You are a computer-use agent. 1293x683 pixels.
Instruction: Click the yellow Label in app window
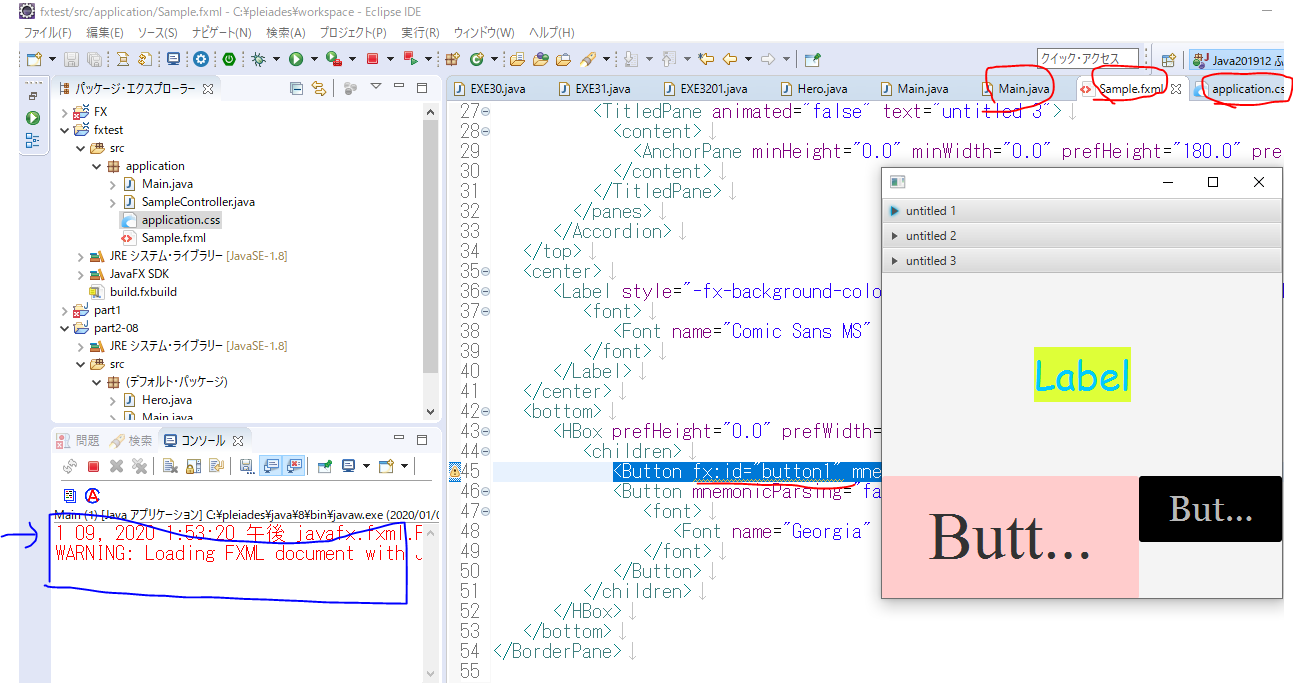pyautogui.click(x=1082, y=375)
